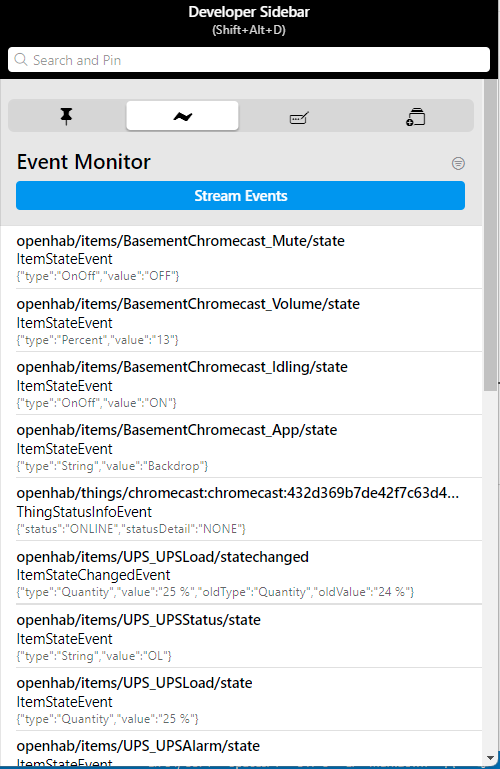Click the magnifier icon in search bar
The height and width of the screenshot is (769, 500).
(21, 60)
